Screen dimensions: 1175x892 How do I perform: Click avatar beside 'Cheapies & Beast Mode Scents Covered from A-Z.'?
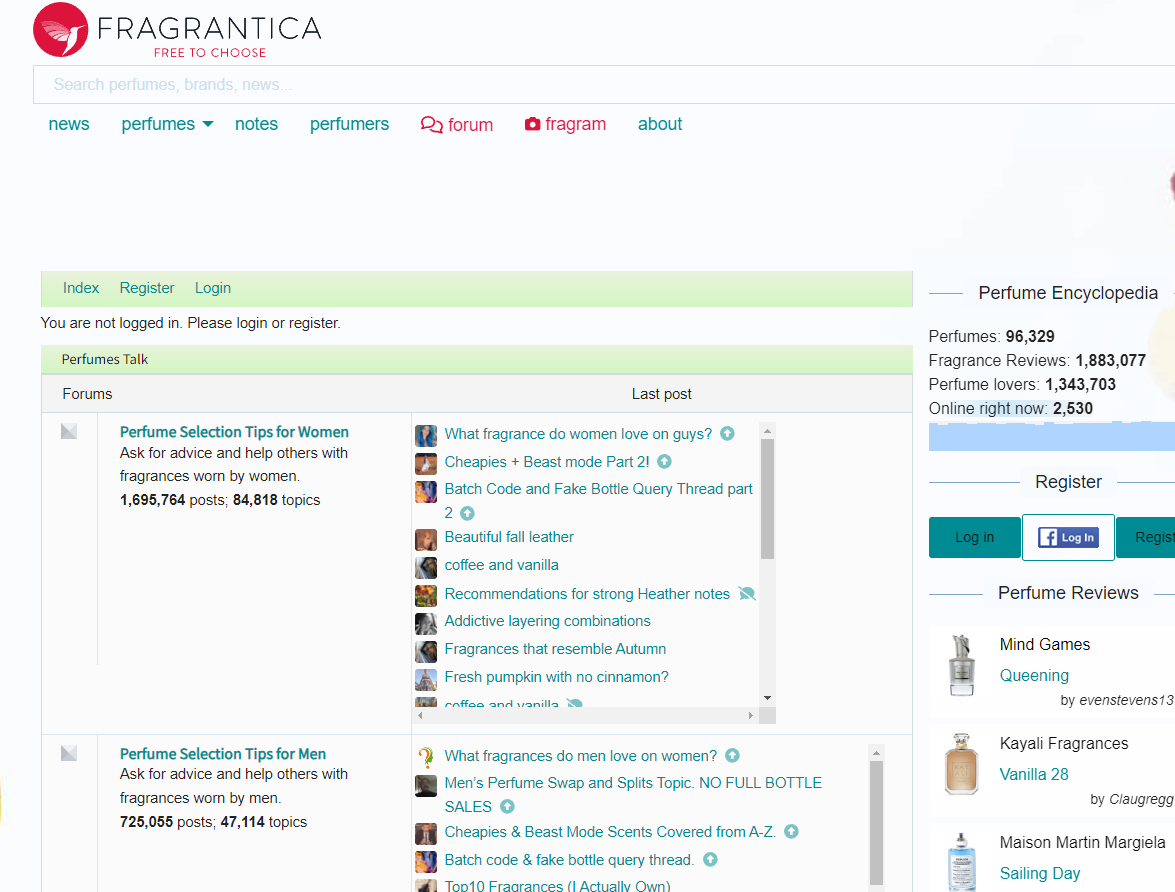pos(426,834)
